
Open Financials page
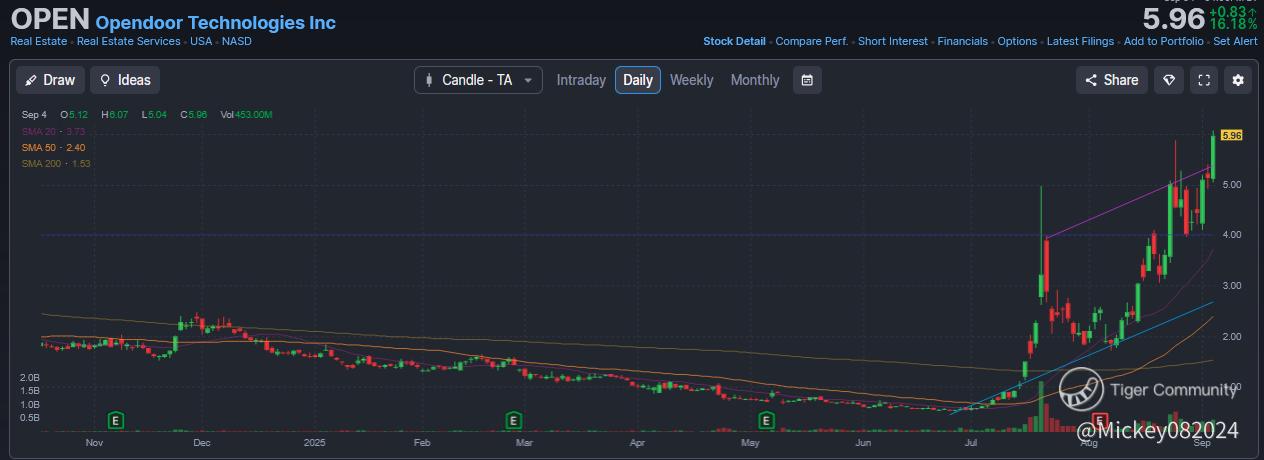coord(963,41)
